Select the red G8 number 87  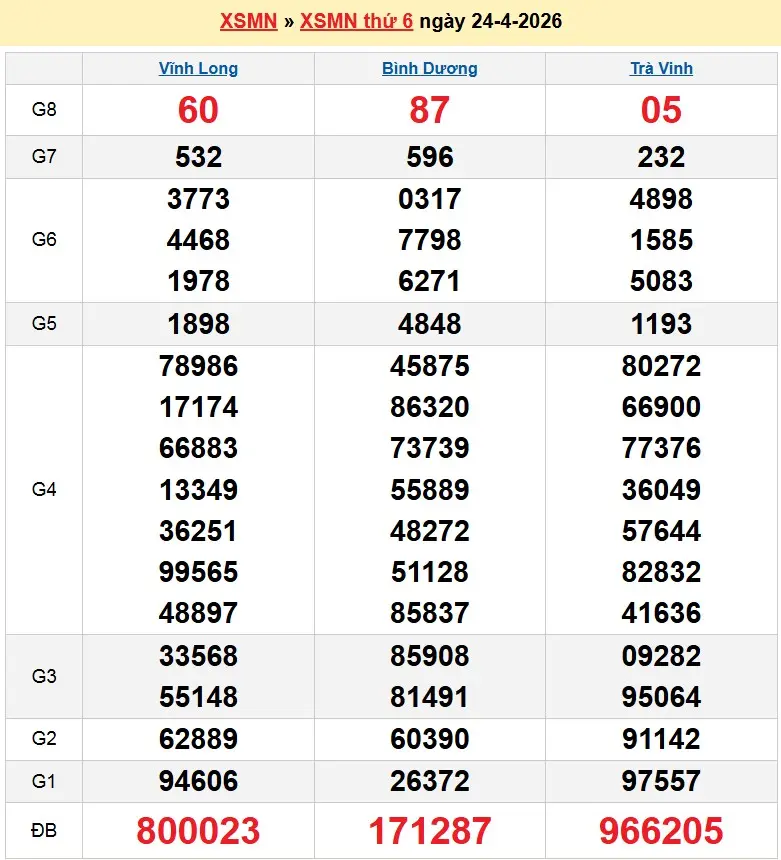[x=429, y=110]
